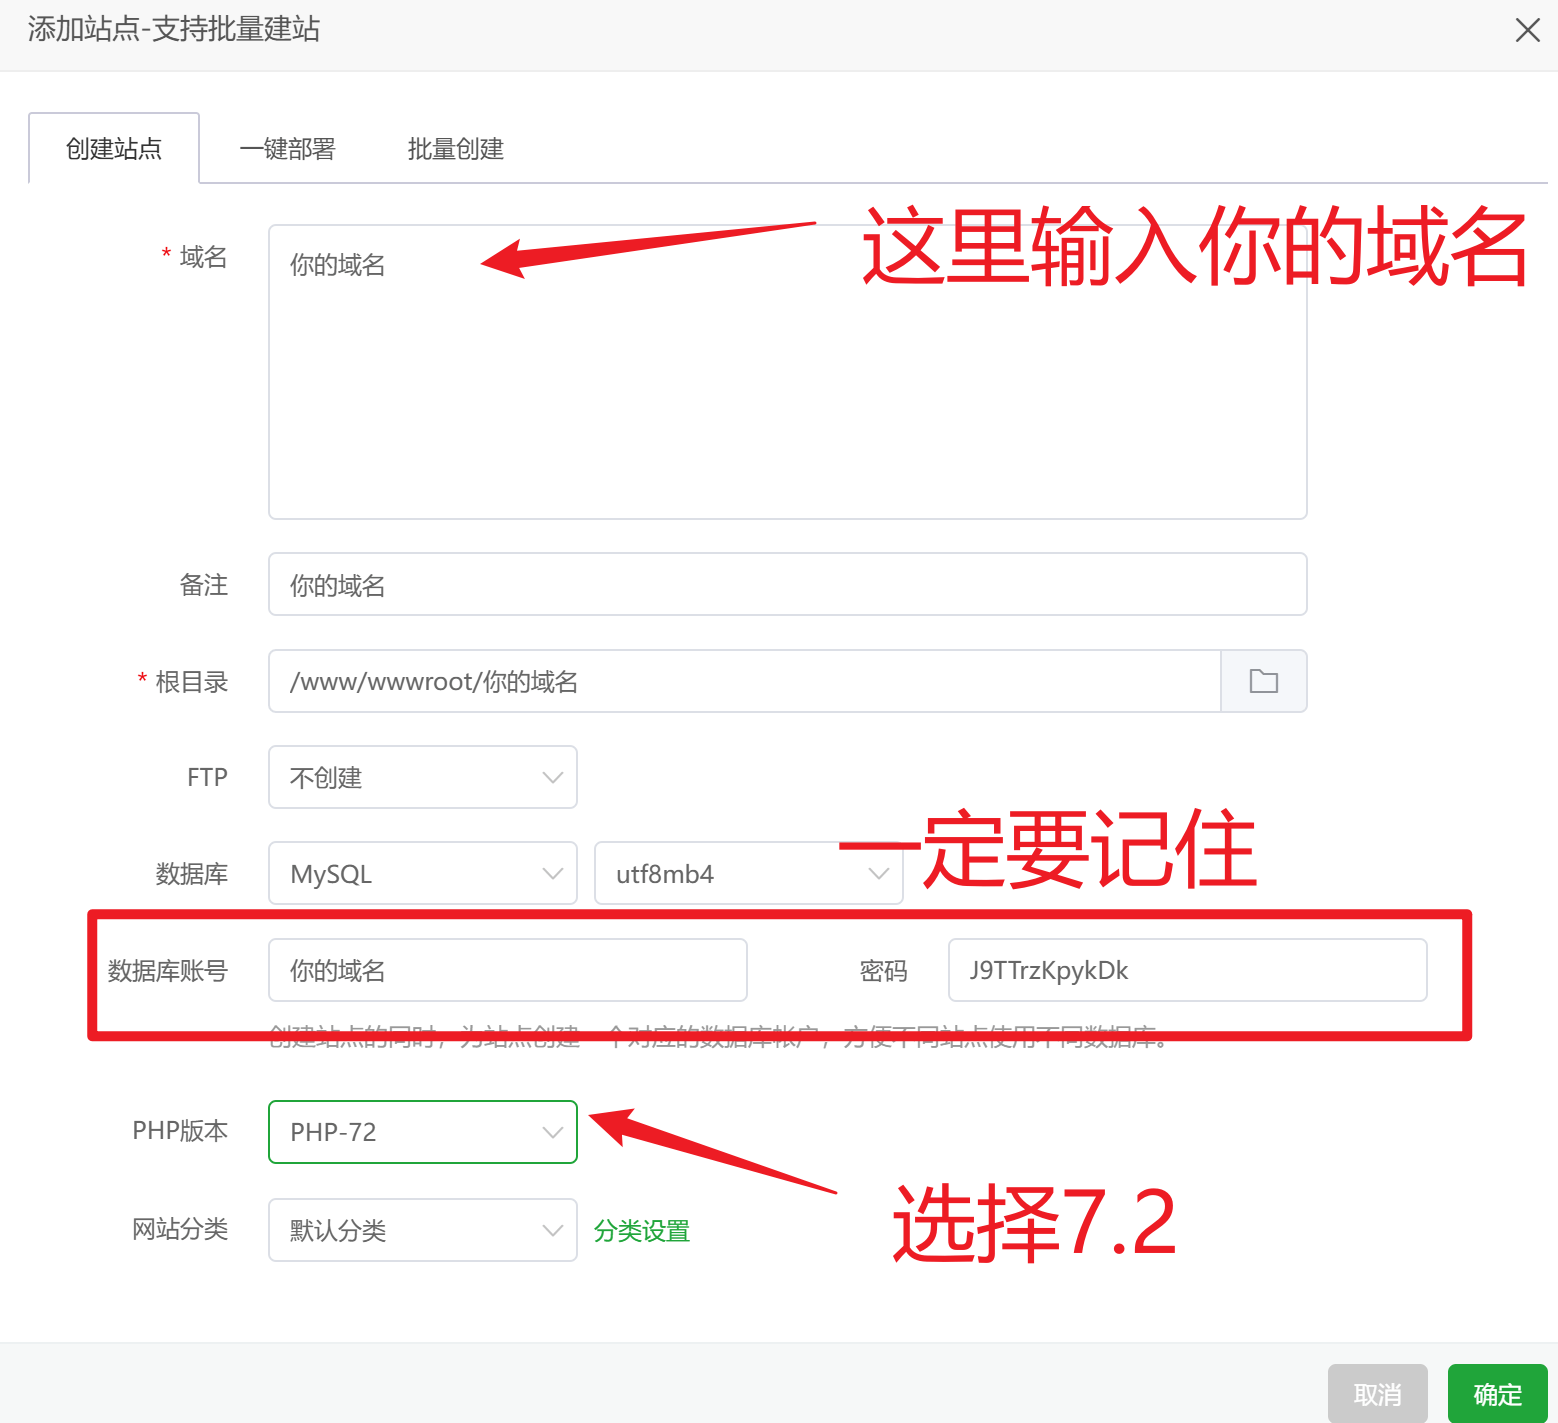Switch to the 批量创建 tab
Screen dimensions: 1558x1423
click(x=455, y=148)
